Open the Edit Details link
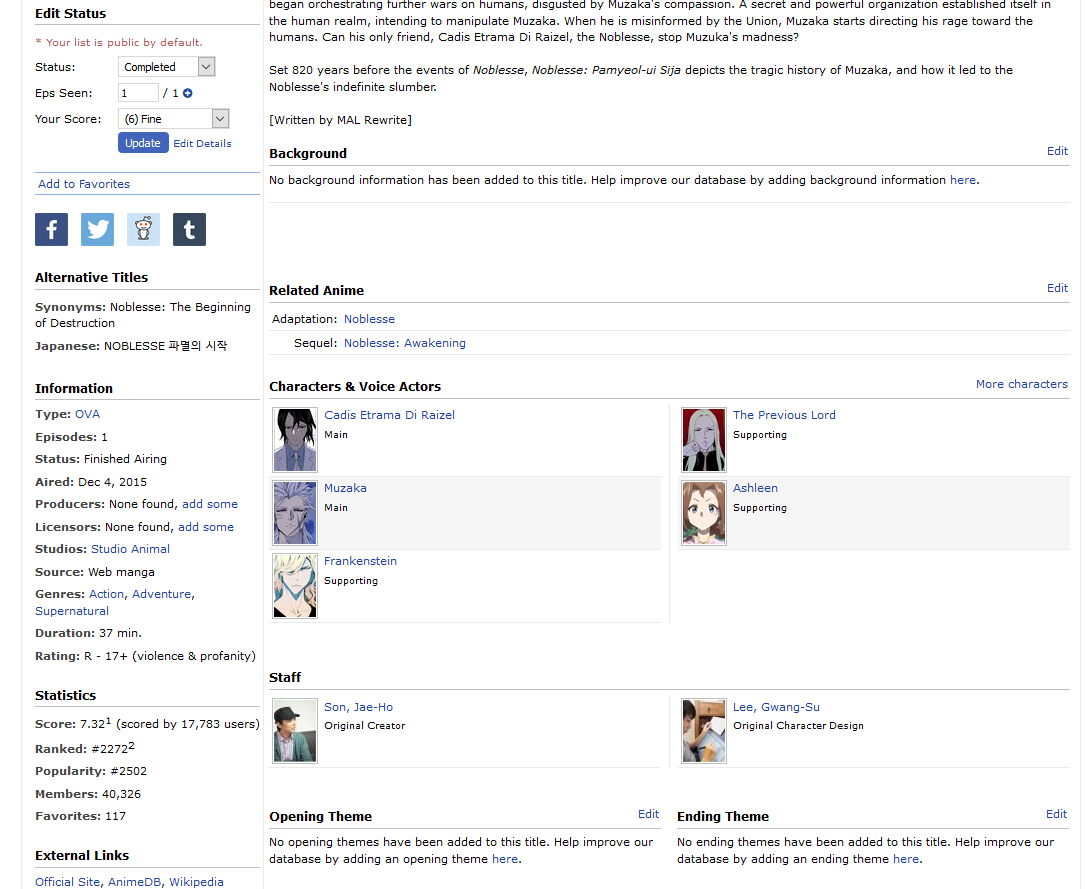This screenshot has width=1086, height=889. [x=202, y=144]
